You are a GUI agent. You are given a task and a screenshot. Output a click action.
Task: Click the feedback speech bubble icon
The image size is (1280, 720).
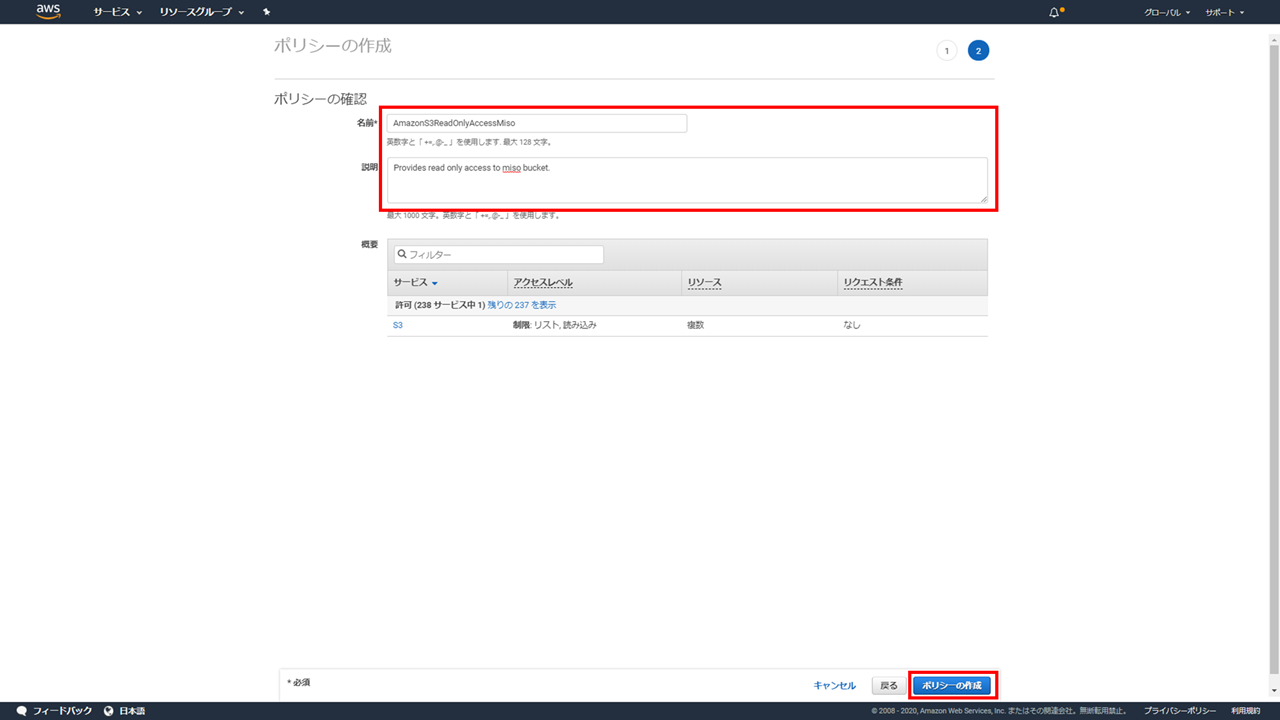[22, 711]
